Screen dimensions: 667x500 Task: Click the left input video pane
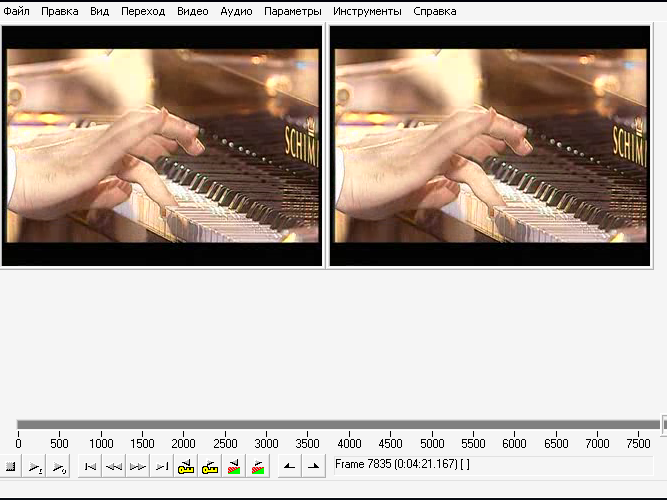[x=162, y=146]
